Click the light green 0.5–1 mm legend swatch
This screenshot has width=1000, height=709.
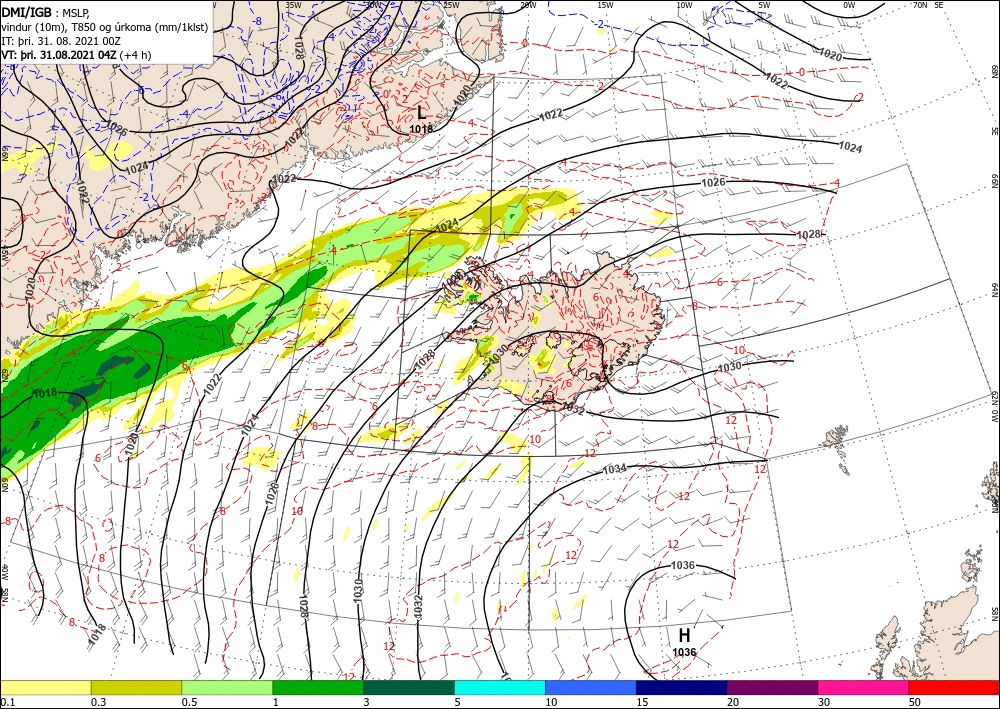click(x=227, y=687)
